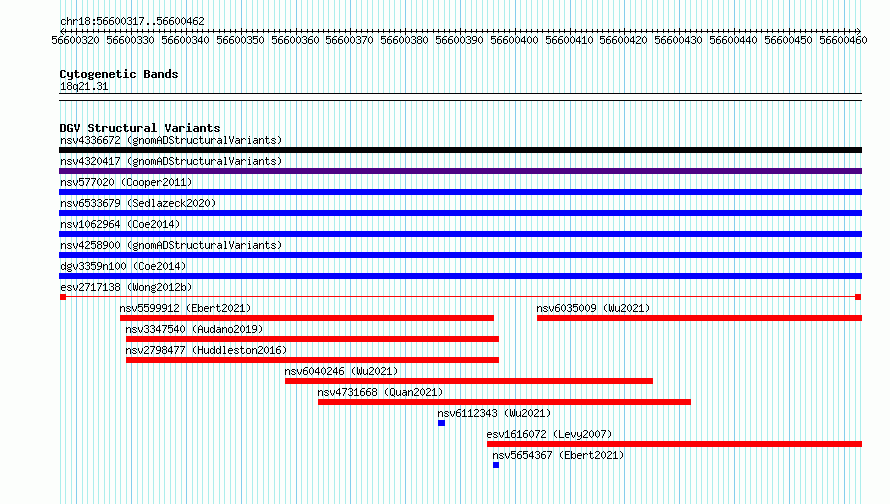Image resolution: width=890 pixels, height=504 pixels.
Task: Click the right red endpoint of esv2717138
Action: pyautogui.click(x=858, y=297)
